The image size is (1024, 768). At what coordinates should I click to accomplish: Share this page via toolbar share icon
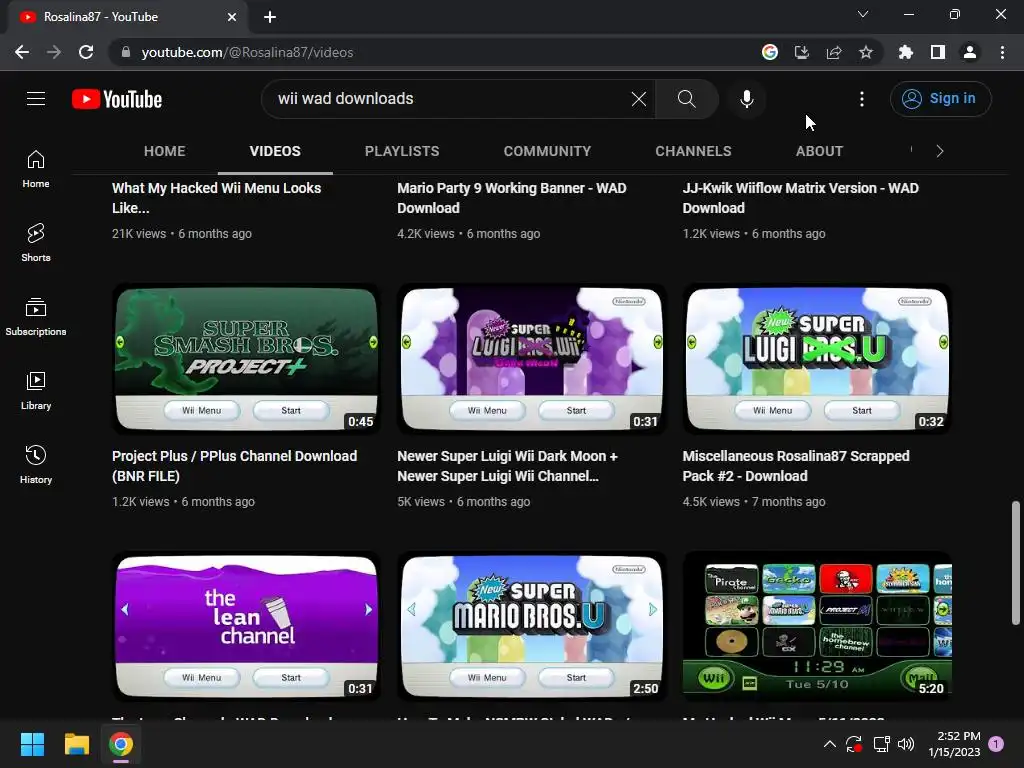[x=833, y=52]
